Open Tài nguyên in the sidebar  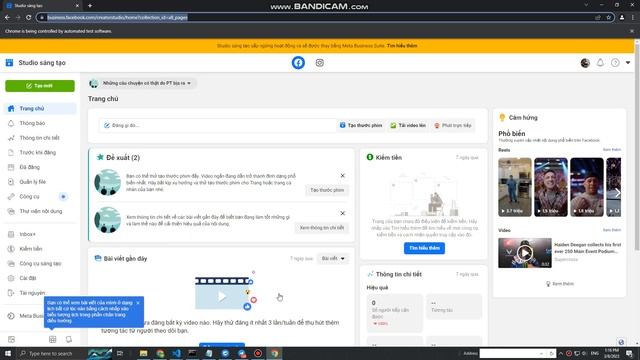[40, 293]
